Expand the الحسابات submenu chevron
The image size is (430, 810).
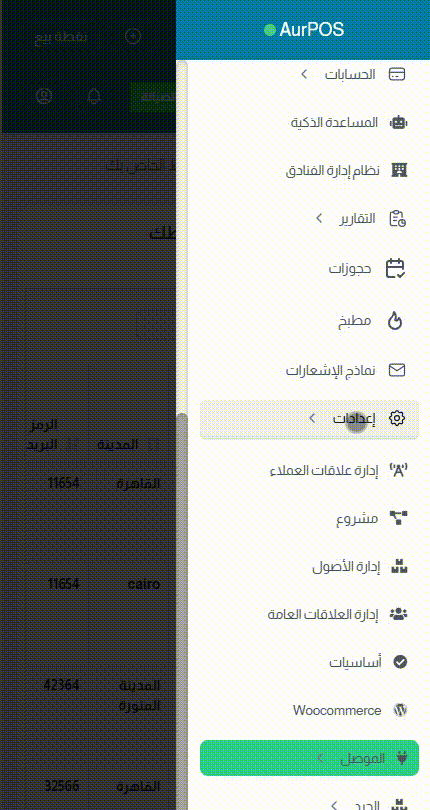pyautogui.click(x=304, y=74)
